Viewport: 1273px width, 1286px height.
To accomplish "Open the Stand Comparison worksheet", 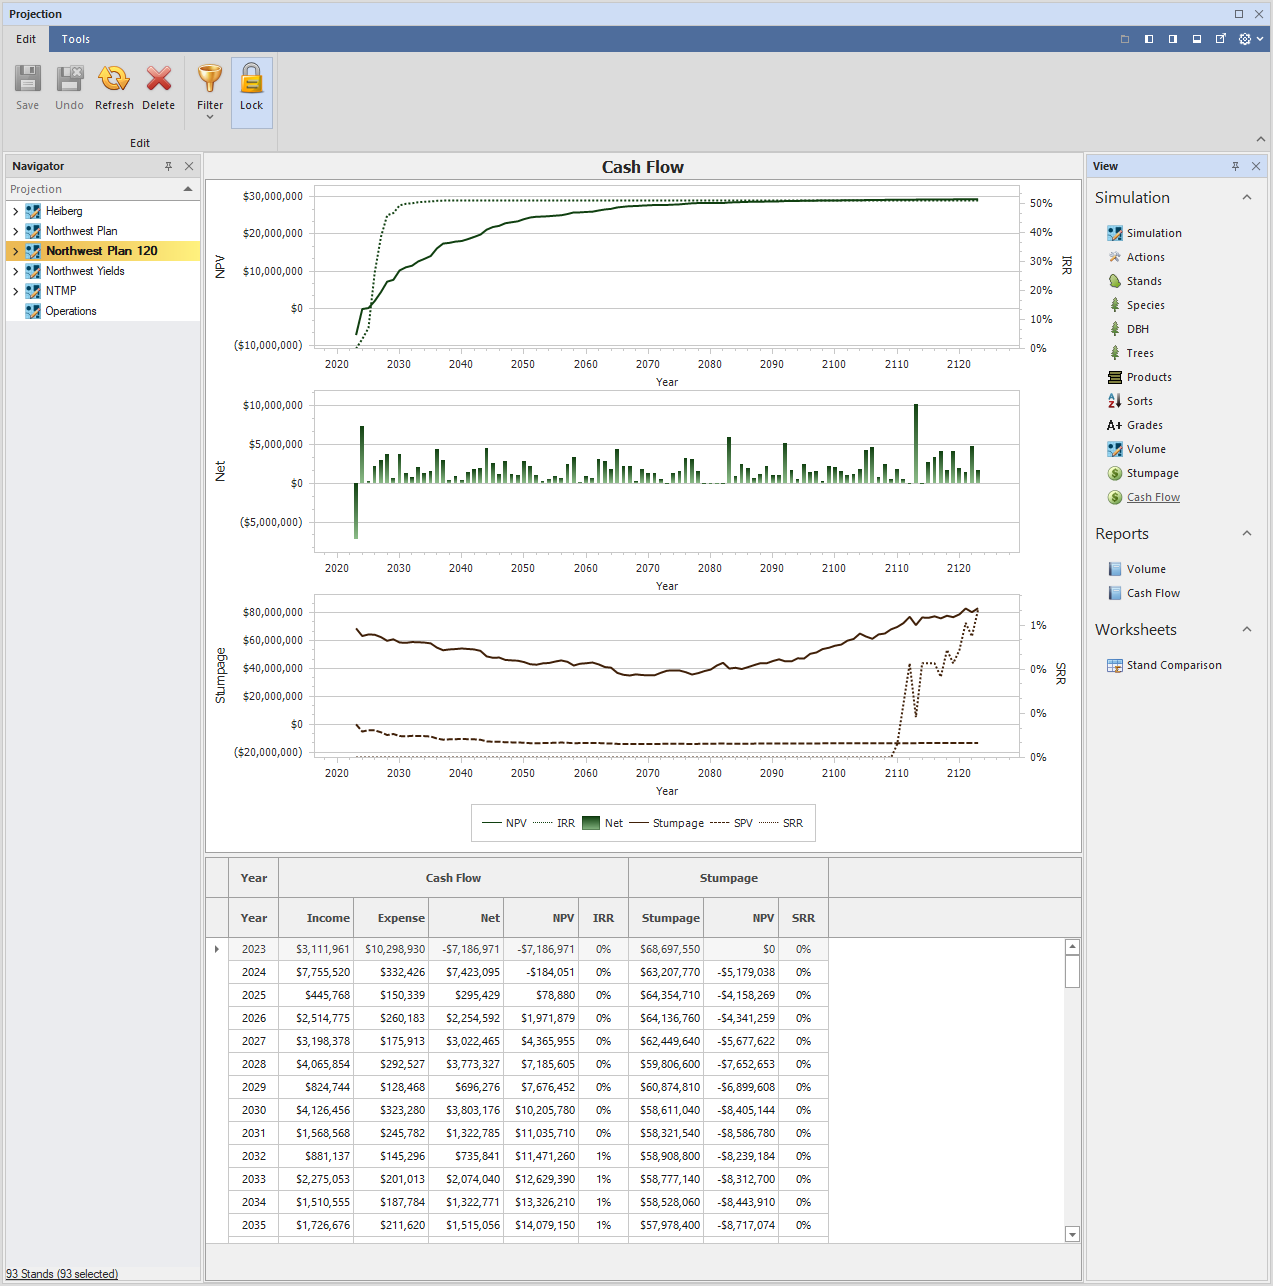I will [x=1174, y=665].
